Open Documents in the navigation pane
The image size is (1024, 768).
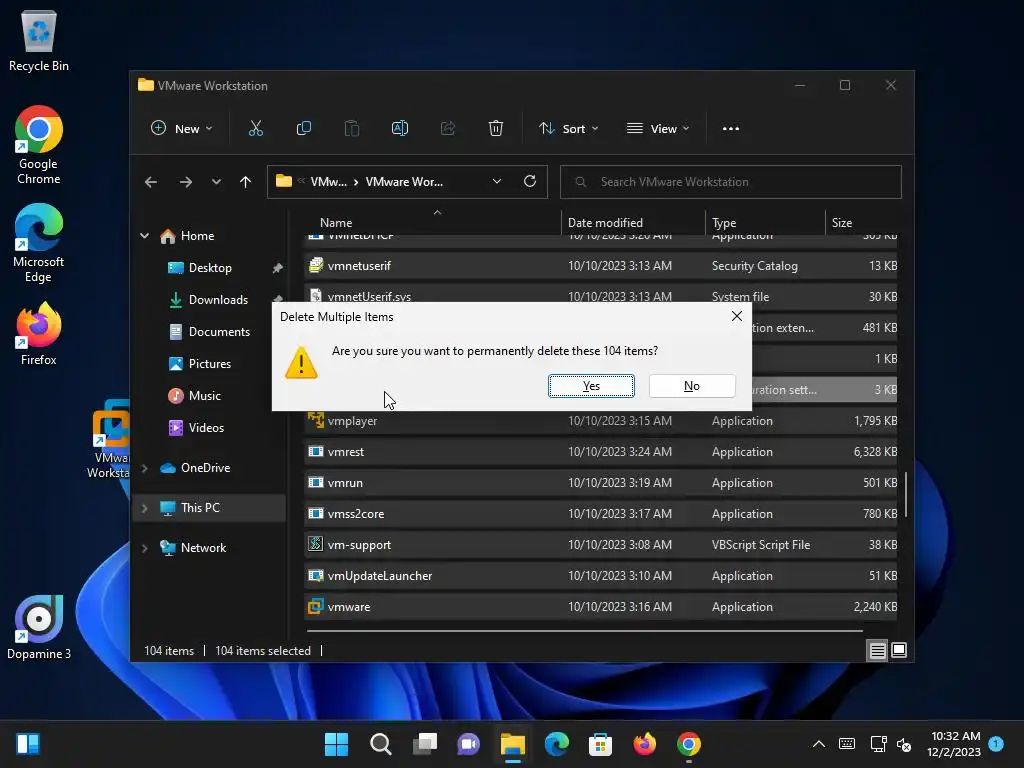point(219,332)
